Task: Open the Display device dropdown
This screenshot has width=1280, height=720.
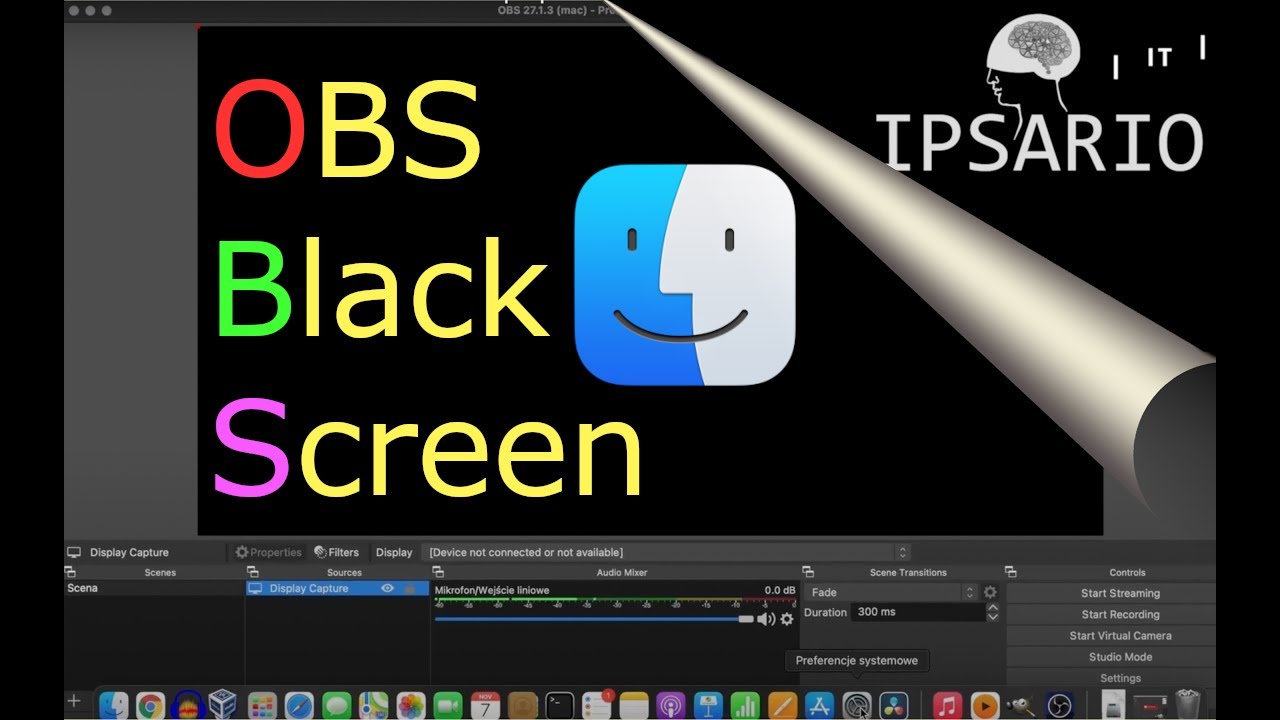Action: (x=667, y=552)
